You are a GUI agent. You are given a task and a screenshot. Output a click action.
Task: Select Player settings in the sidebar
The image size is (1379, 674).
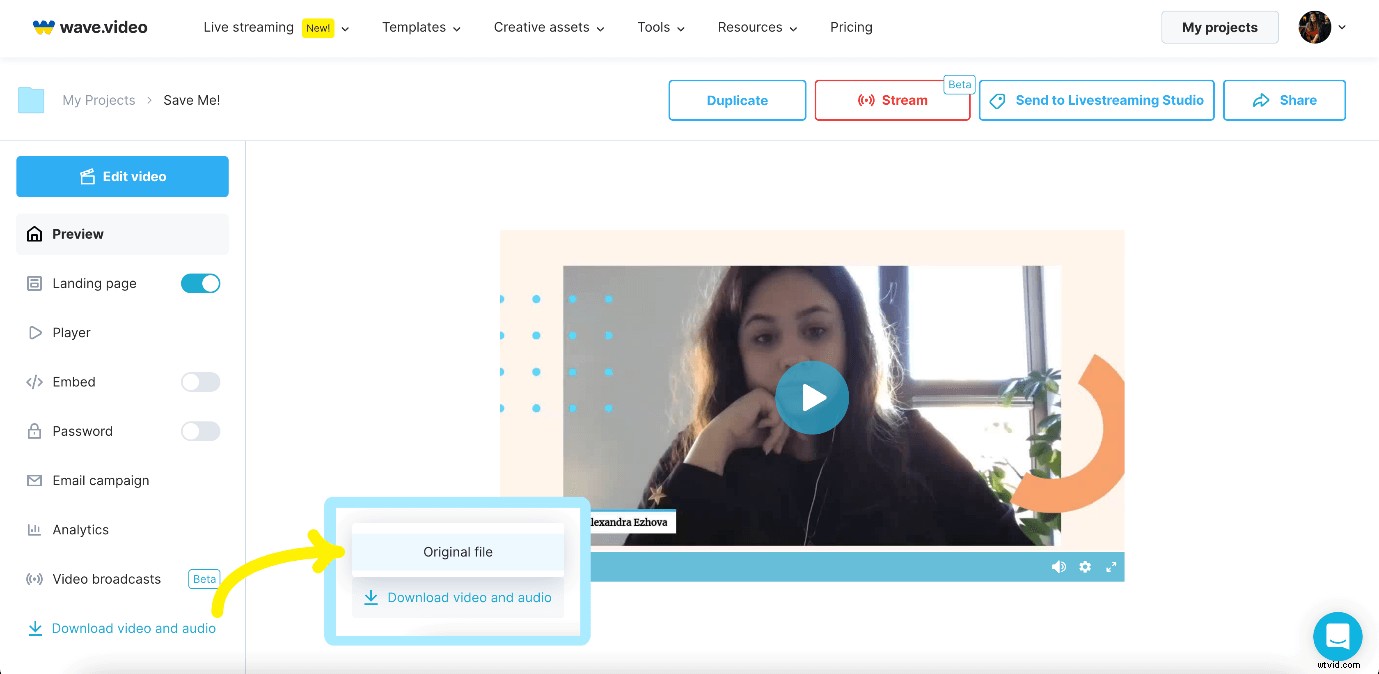point(71,332)
